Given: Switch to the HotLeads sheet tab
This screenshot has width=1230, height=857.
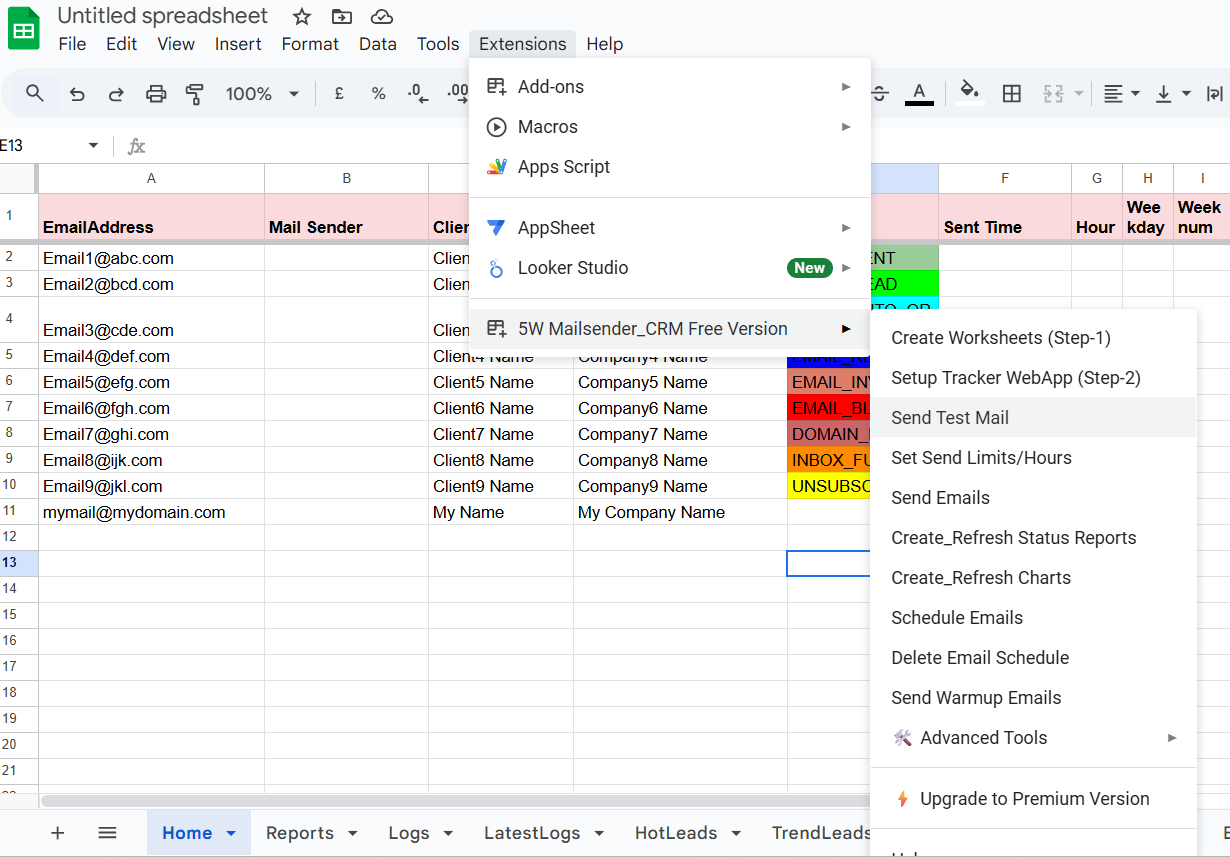Looking at the screenshot, I should click(676, 833).
